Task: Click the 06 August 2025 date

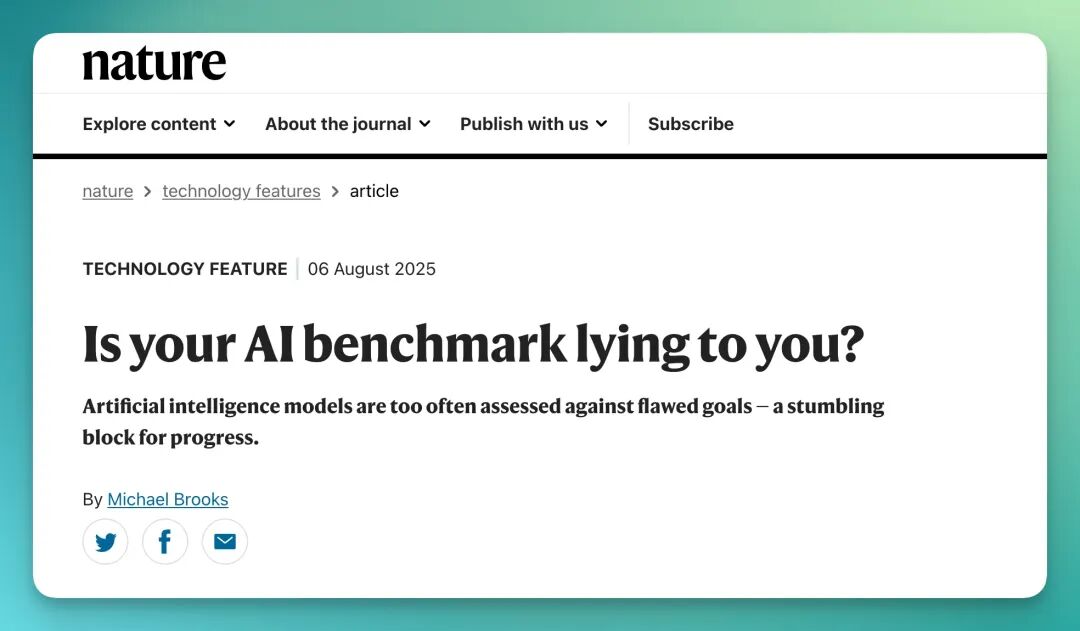Action: 371,269
